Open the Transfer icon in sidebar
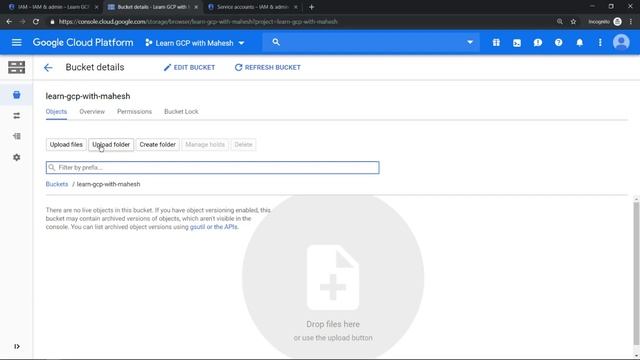The image size is (640, 360). click(16, 116)
